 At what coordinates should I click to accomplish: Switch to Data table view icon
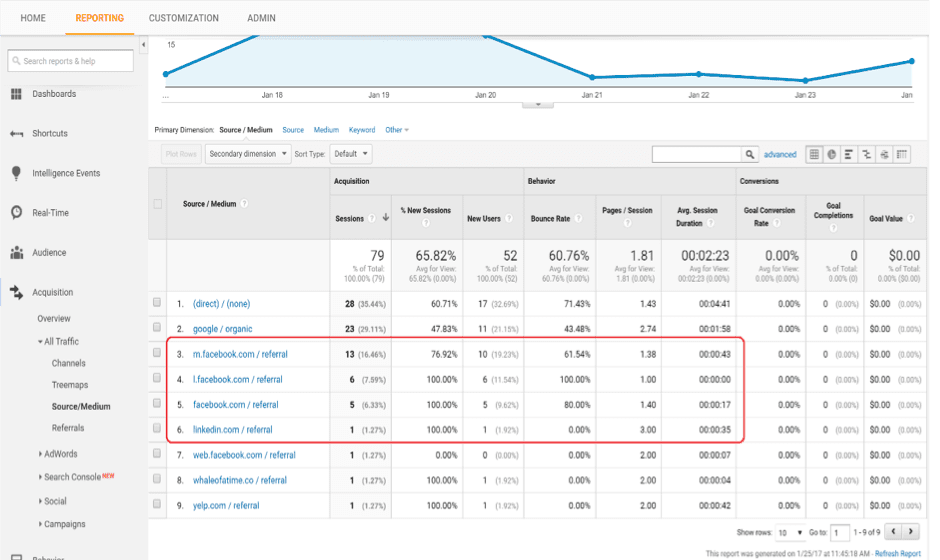click(814, 155)
